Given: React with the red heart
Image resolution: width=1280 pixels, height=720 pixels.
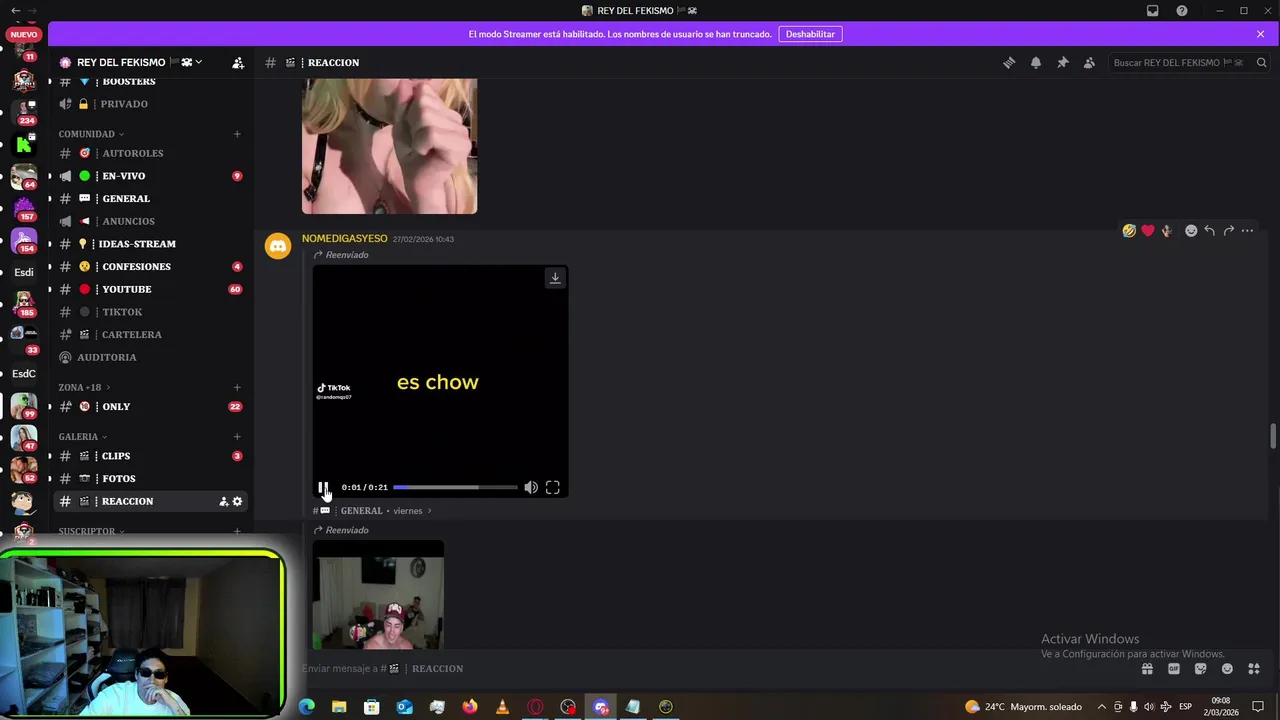Looking at the screenshot, I should 1148,231.
